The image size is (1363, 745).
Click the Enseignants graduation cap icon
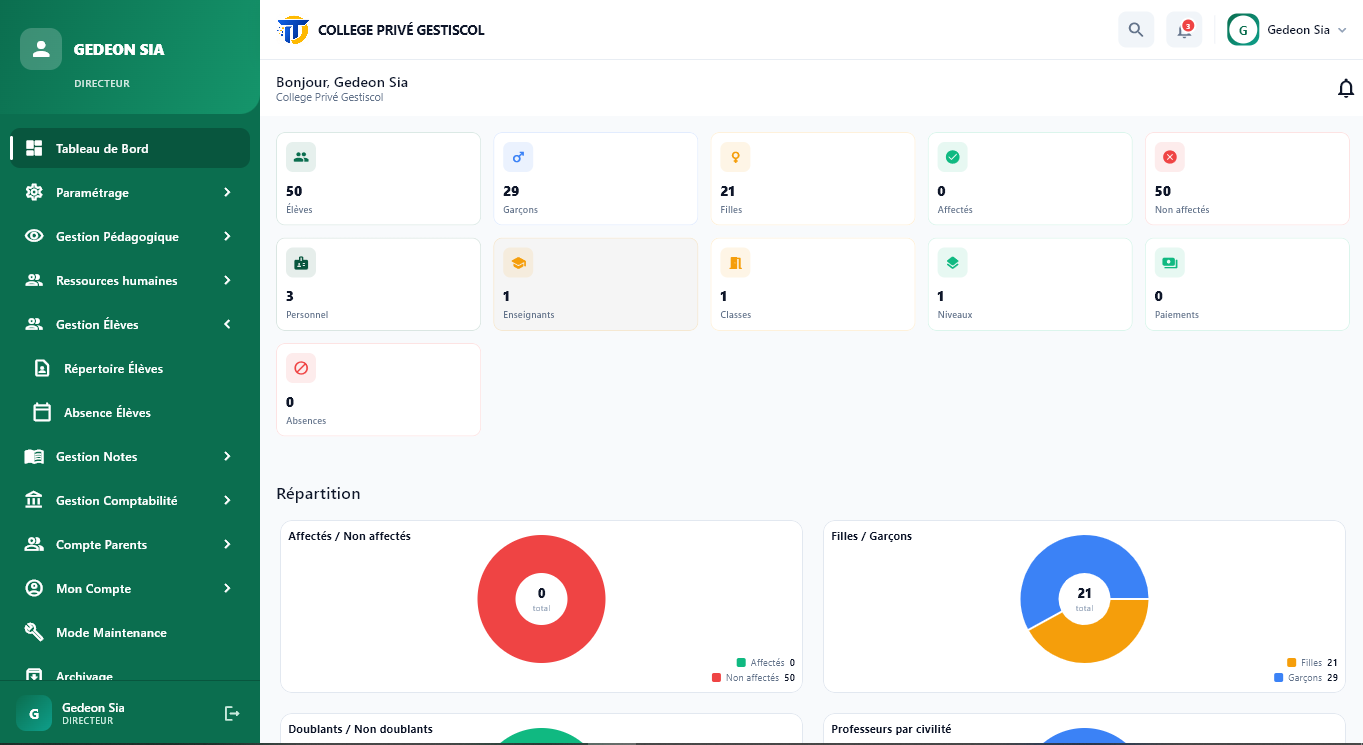tap(518, 262)
